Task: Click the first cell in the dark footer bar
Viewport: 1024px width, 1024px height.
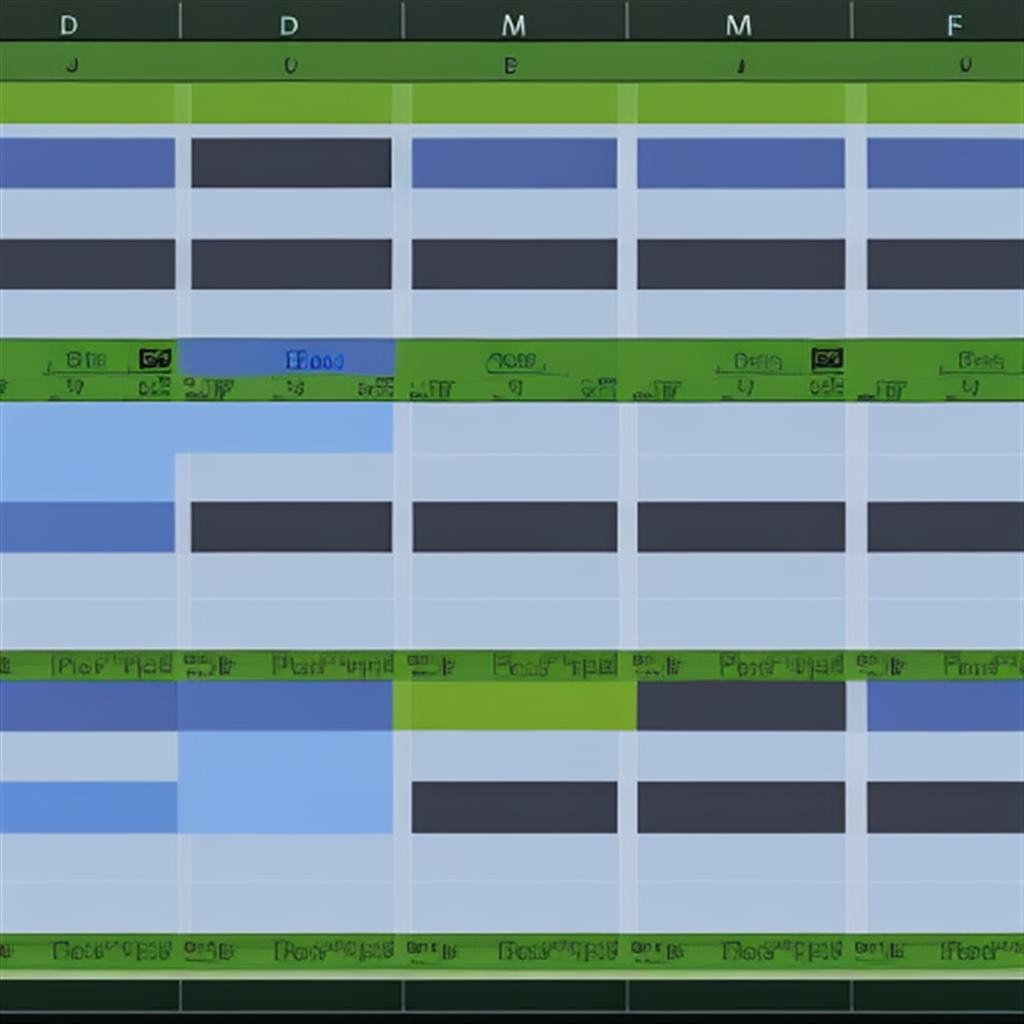Action: coord(90,995)
